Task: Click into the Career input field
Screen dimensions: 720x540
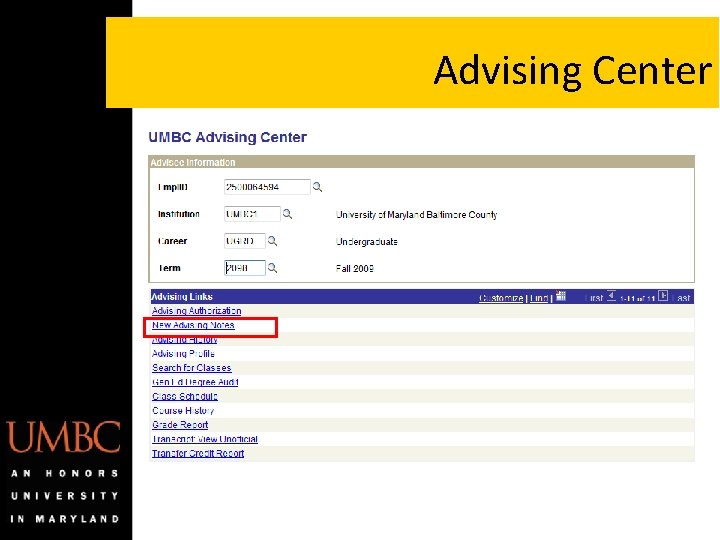Action: (245, 241)
